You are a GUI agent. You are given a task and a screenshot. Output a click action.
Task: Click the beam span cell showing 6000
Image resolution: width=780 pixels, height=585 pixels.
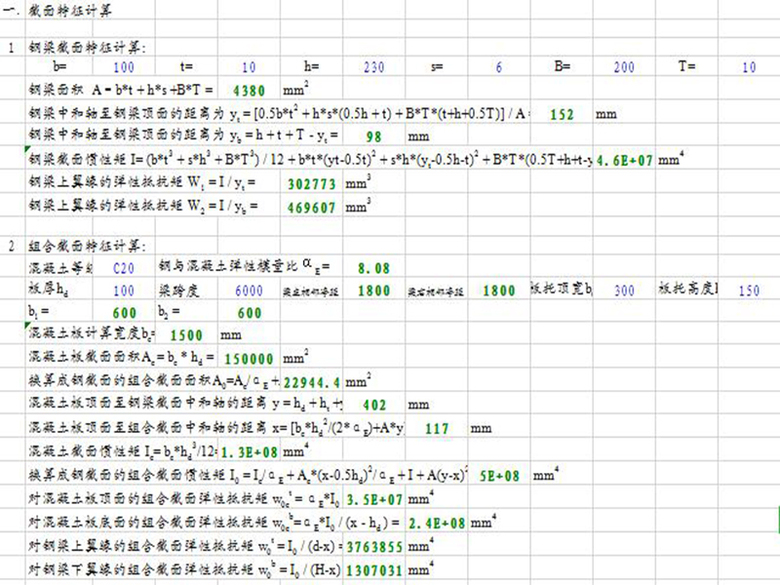[249, 291]
